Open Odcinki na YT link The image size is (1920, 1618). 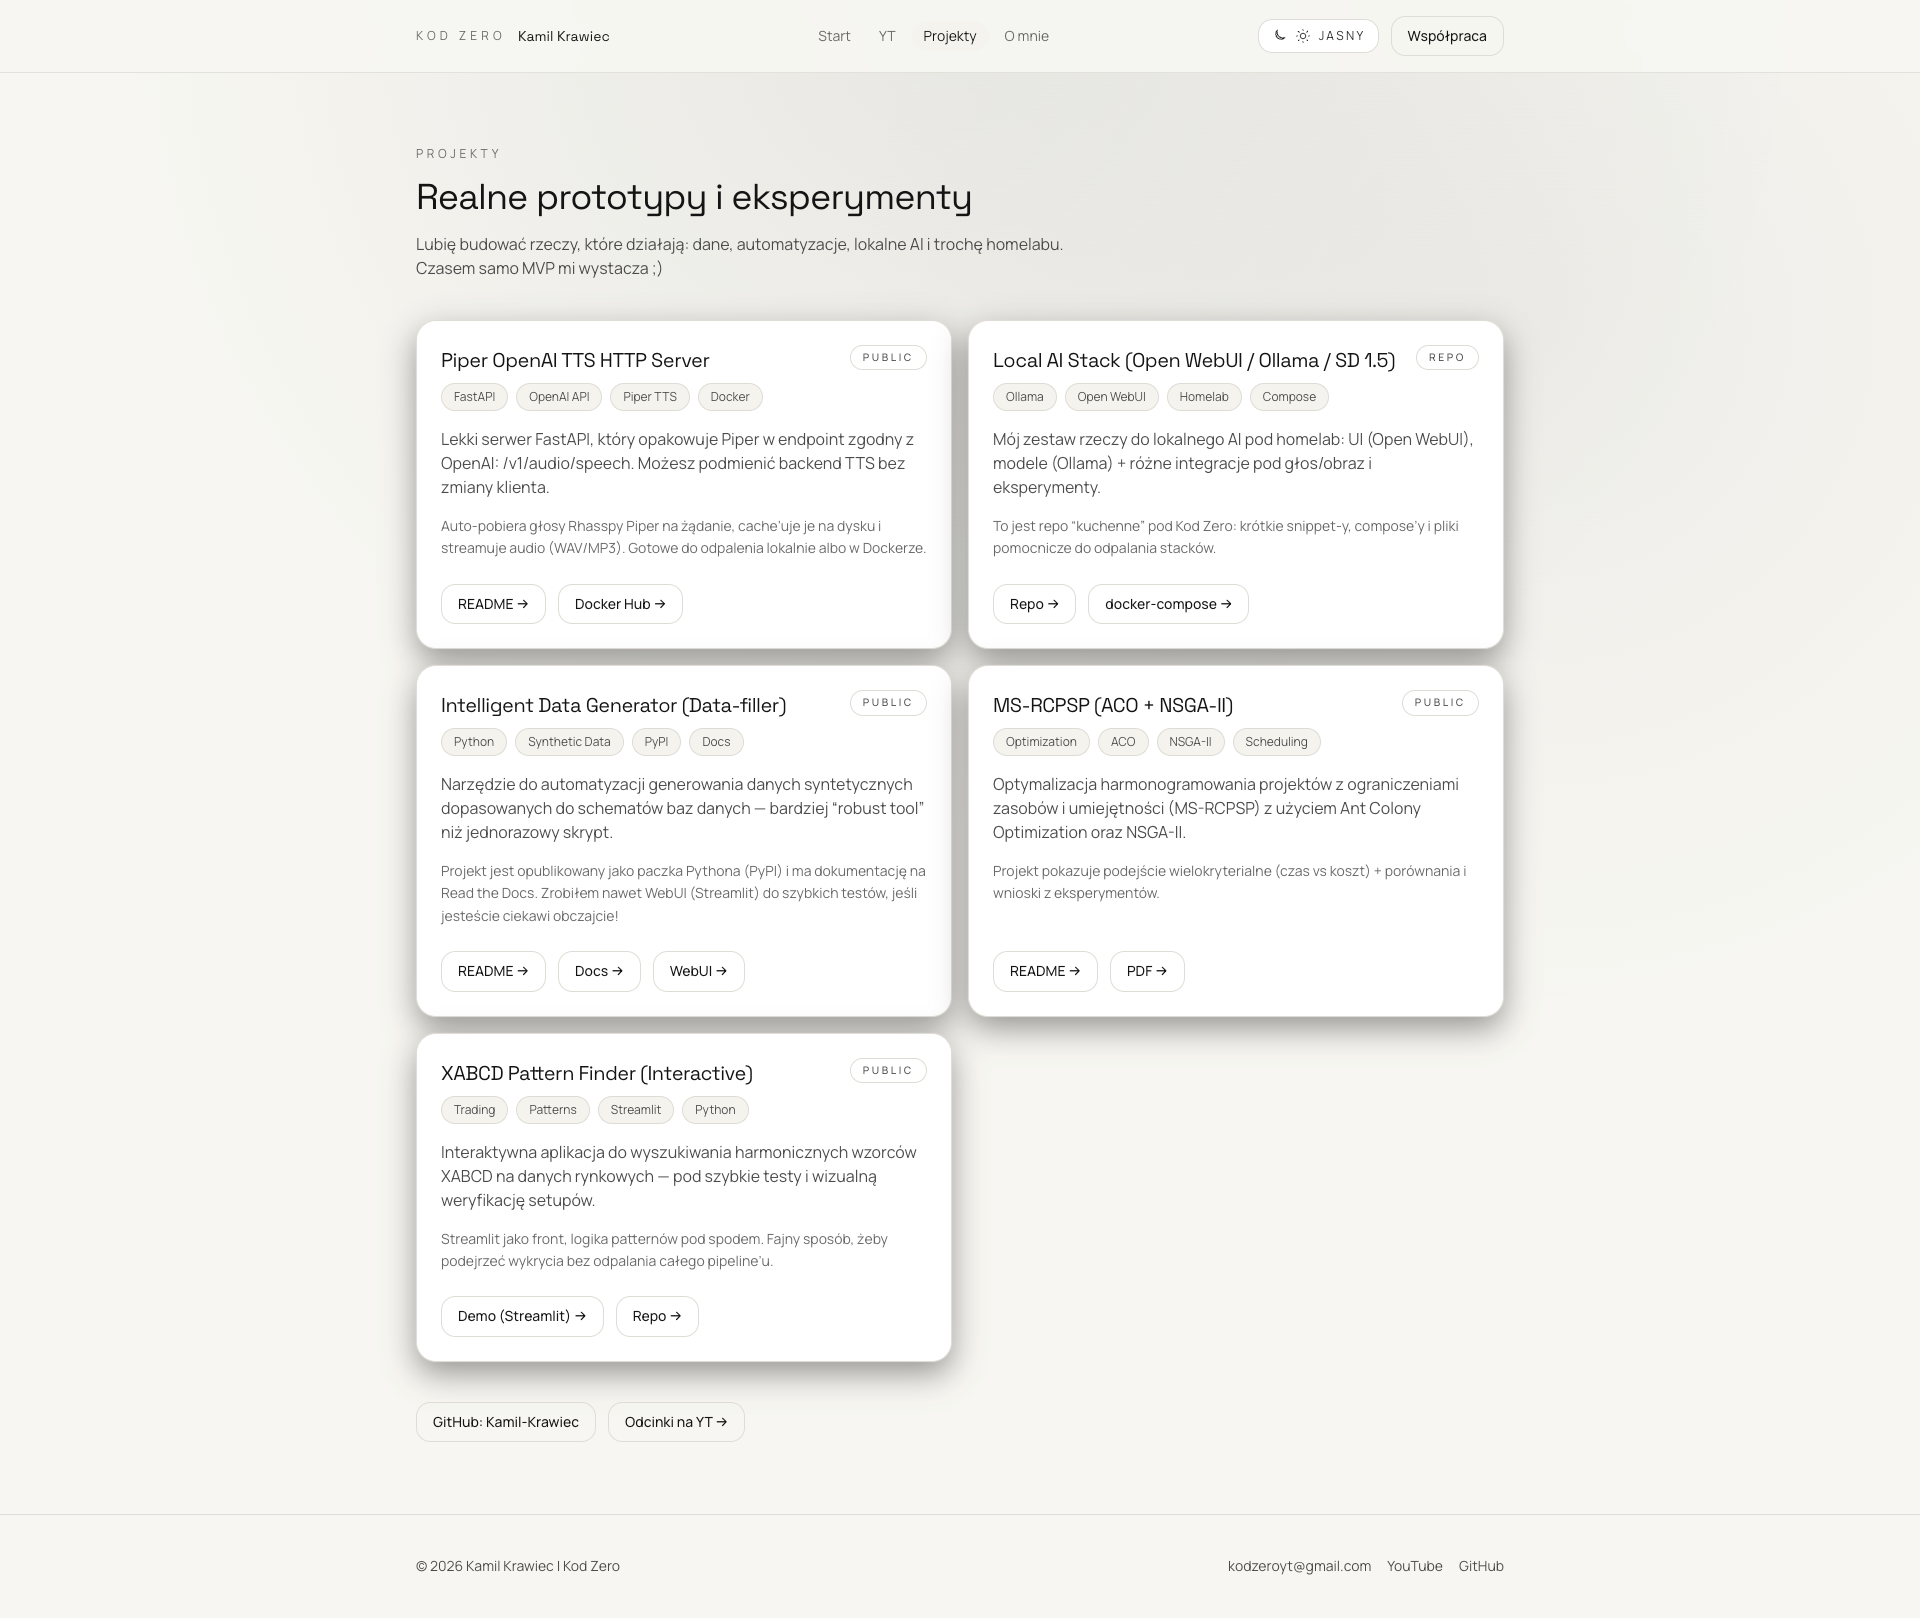[676, 1422]
